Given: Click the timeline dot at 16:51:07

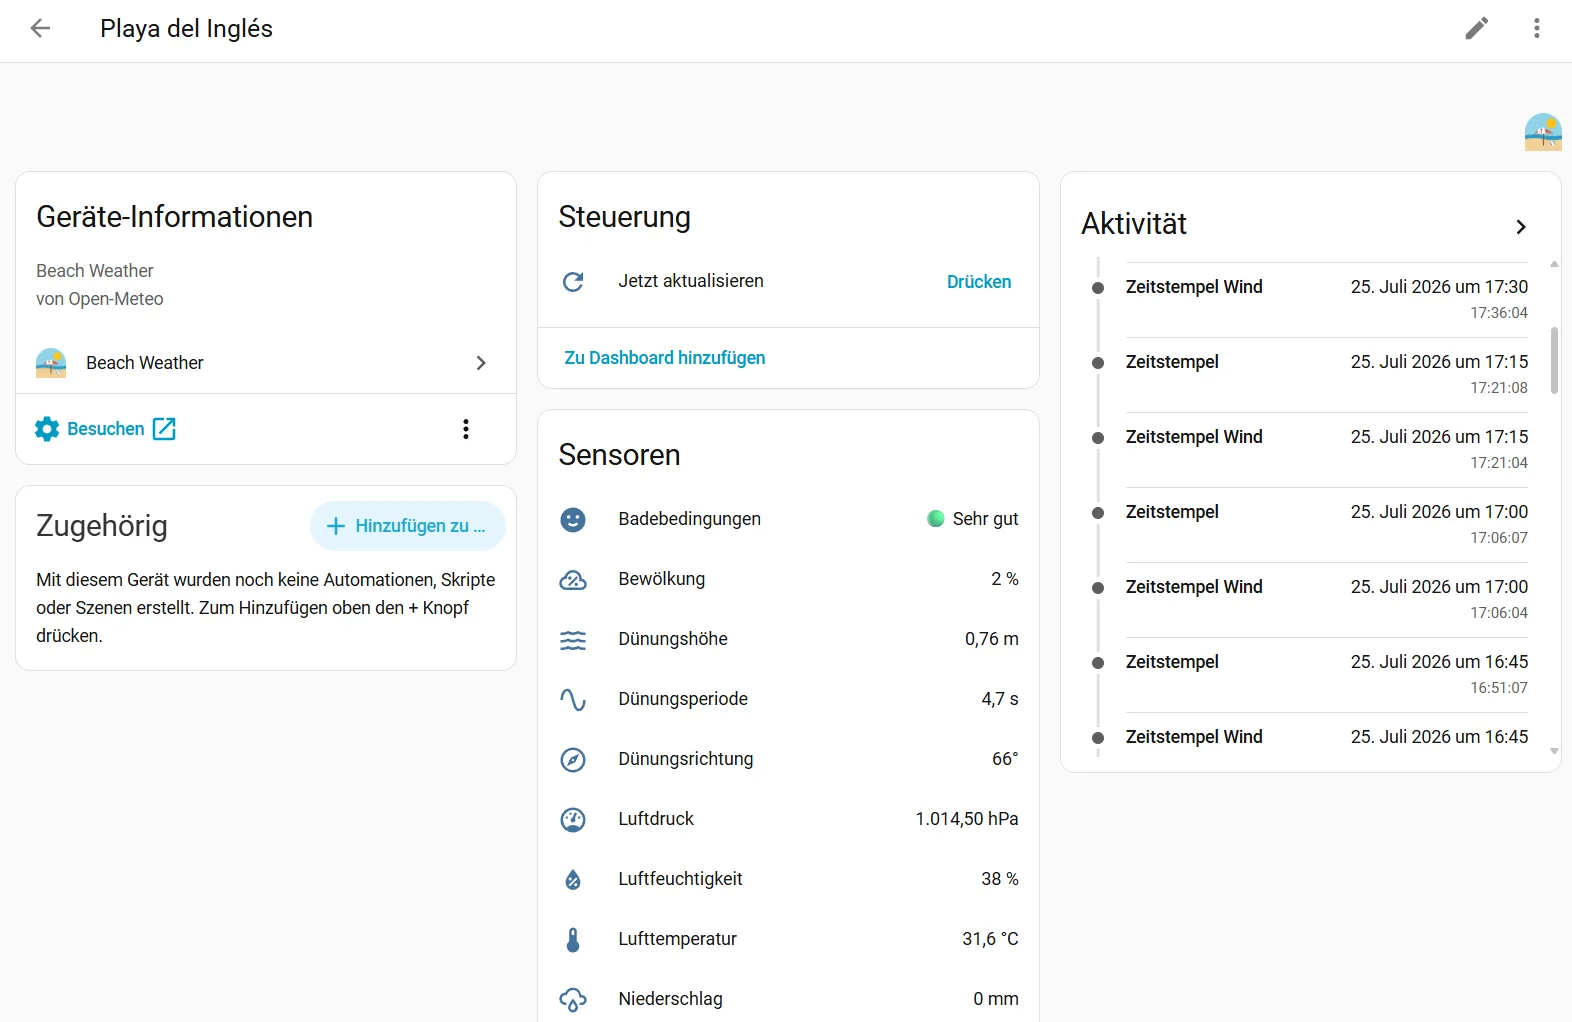Looking at the screenshot, I should [1098, 663].
